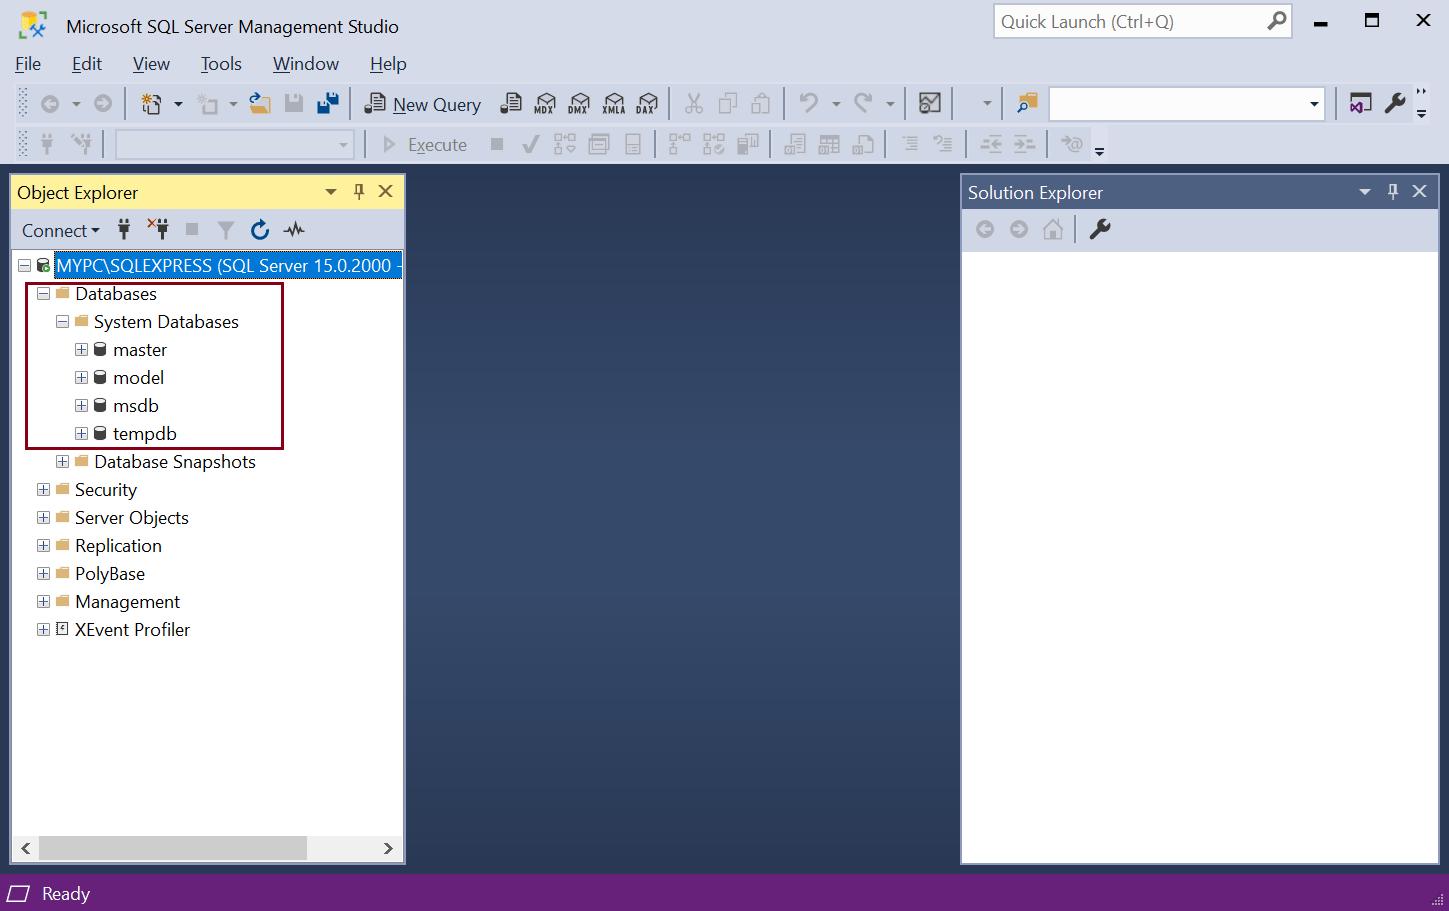Filter objects in Object Explorer
This screenshot has width=1449, height=911.
point(225,229)
